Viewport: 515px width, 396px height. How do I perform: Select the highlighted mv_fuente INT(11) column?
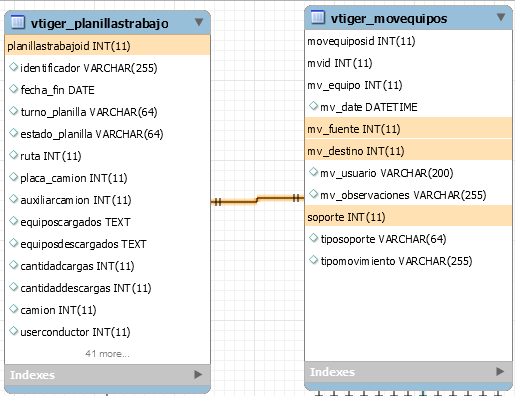408,128
